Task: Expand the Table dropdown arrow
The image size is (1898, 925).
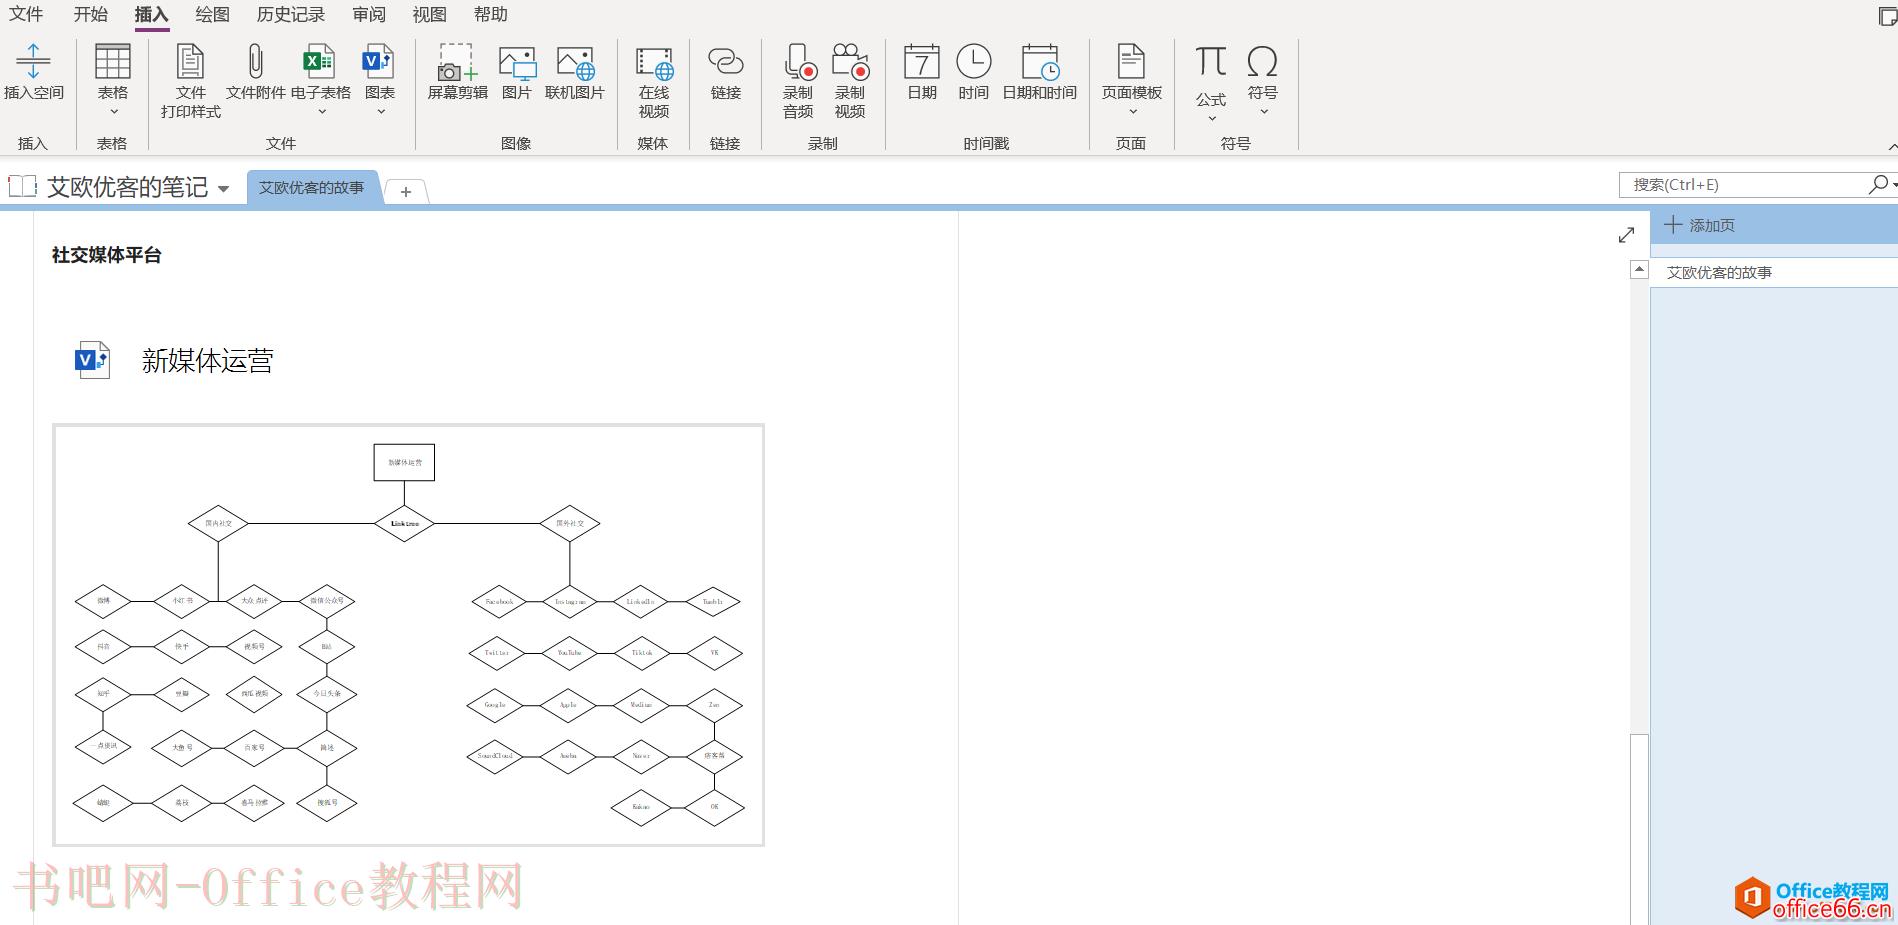Action: 113,112
